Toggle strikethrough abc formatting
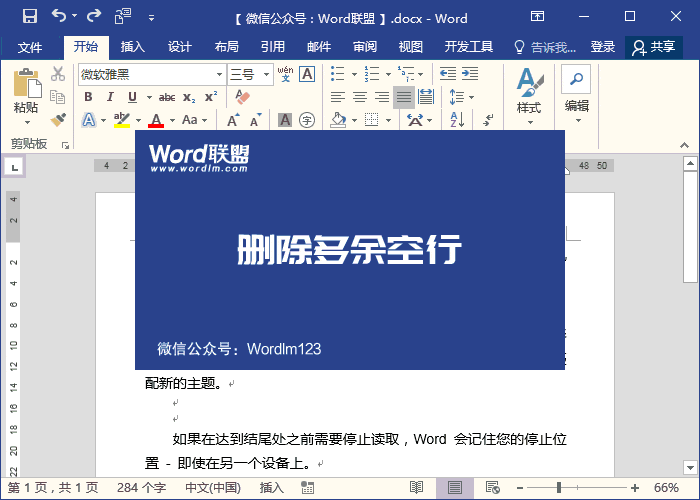 point(167,97)
